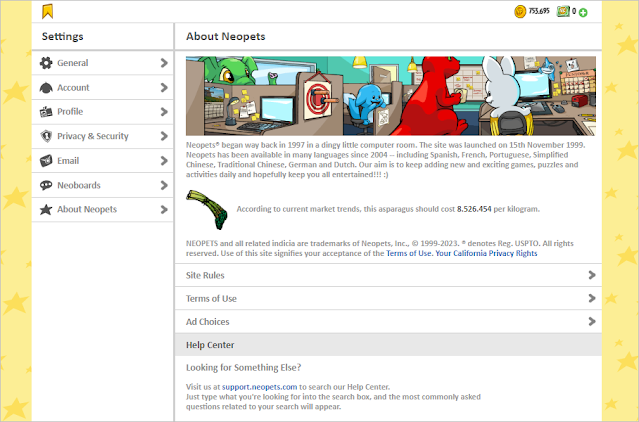The image size is (639, 422).
Task: Open the Terms of Use row
Action: (x=388, y=298)
